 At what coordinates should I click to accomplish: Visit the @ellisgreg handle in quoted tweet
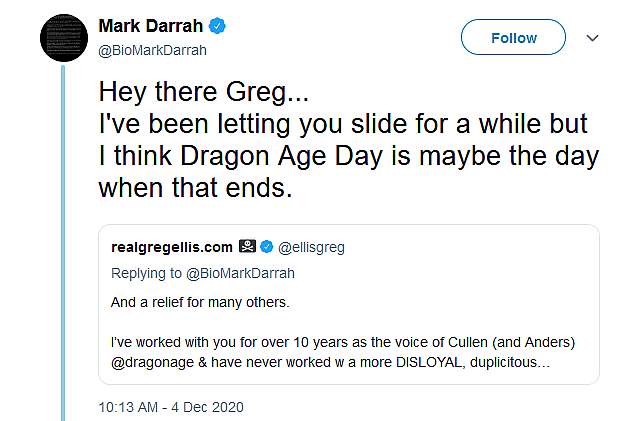314,247
